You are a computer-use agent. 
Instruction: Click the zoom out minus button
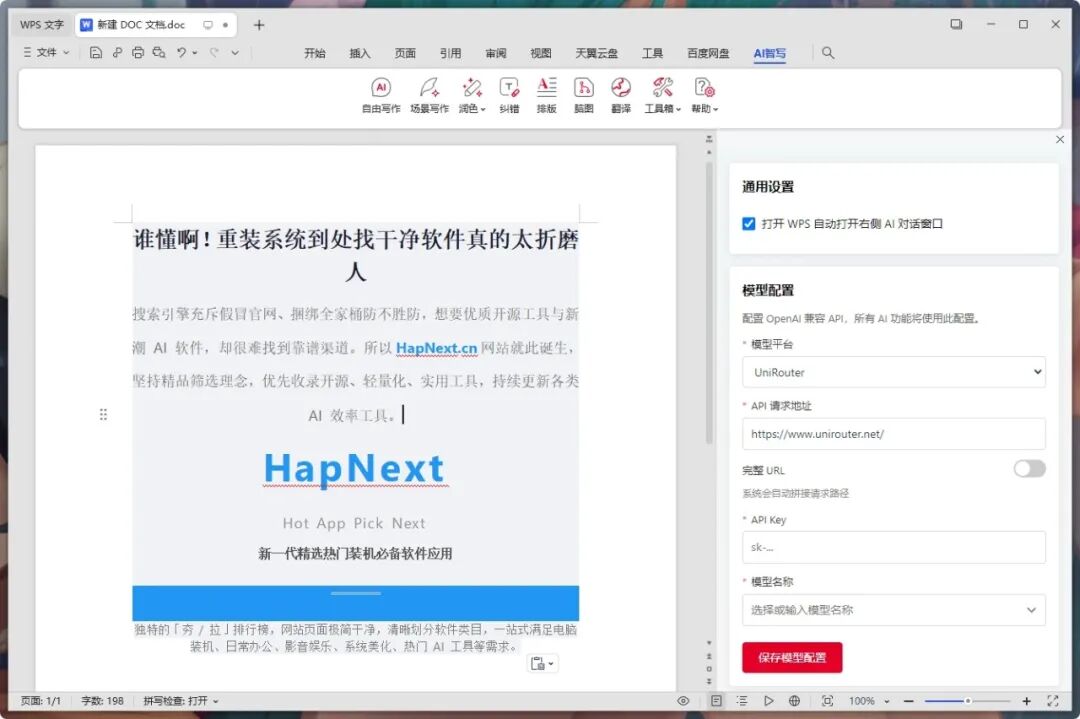[x=908, y=701]
